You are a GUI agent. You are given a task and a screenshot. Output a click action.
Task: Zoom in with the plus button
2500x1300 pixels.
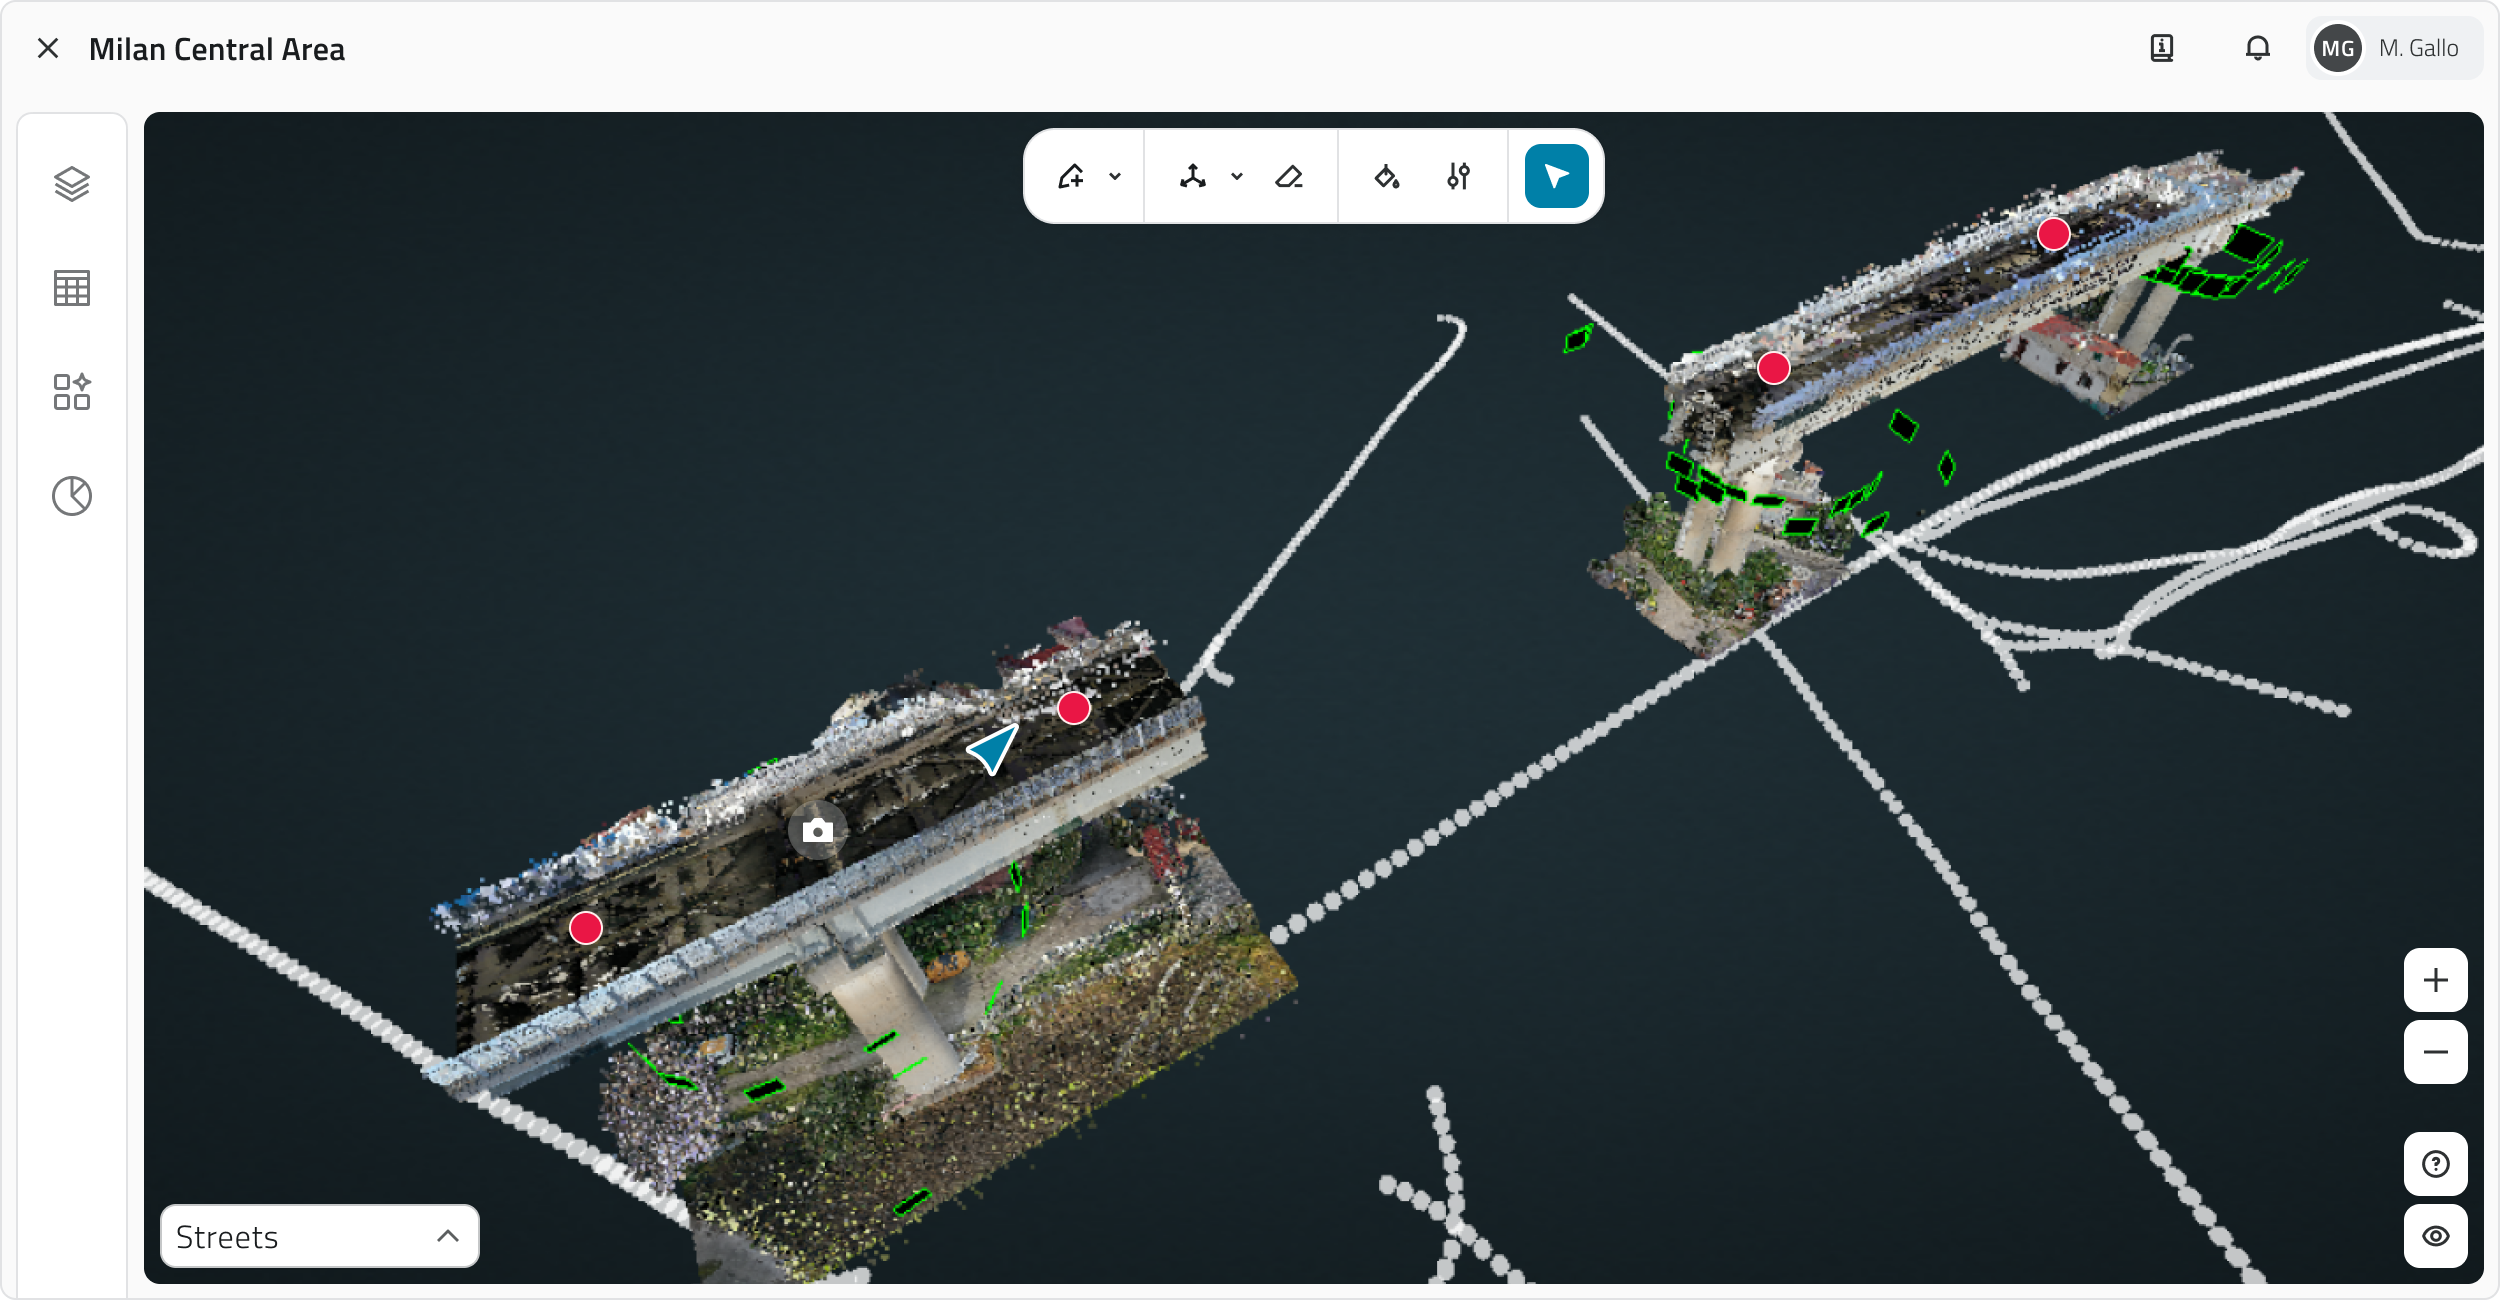(x=2436, y=980)
